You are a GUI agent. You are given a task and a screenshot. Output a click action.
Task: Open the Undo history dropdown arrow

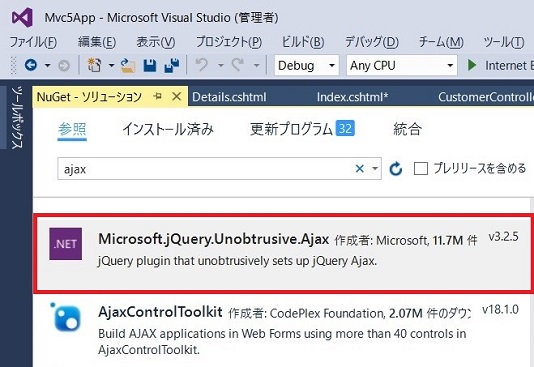point(221,65)
